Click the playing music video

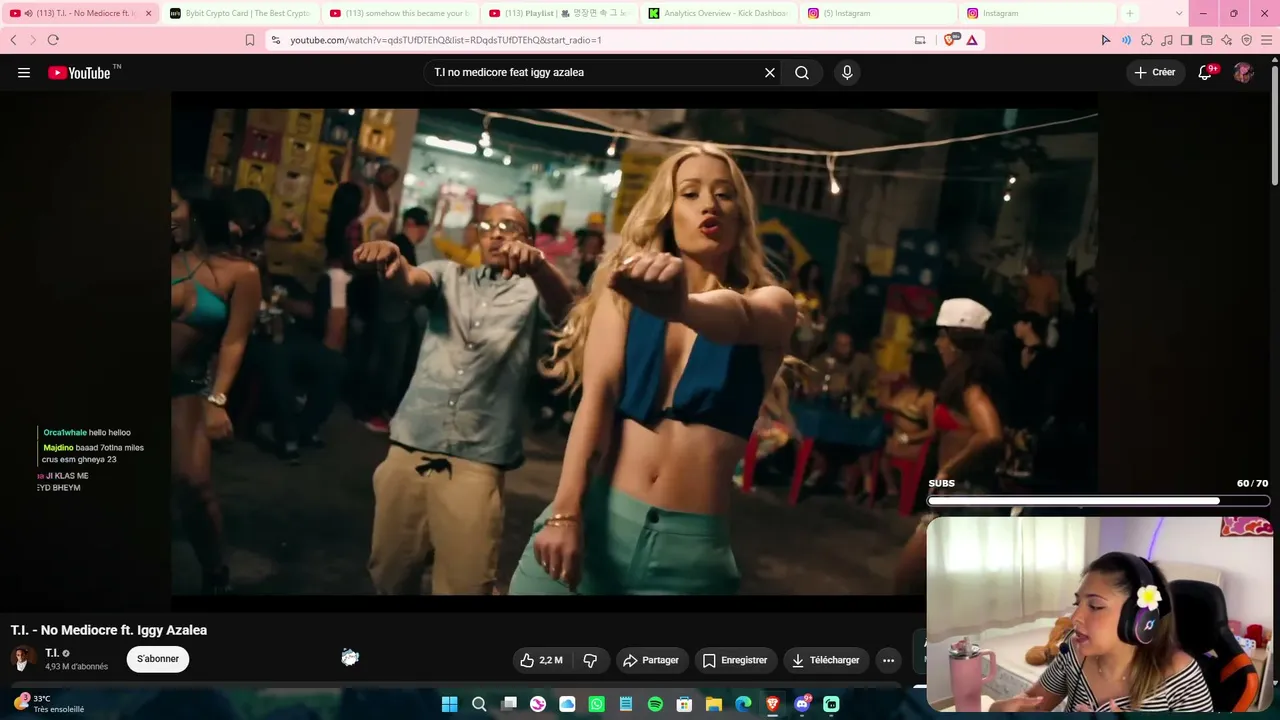click(634, 352)
